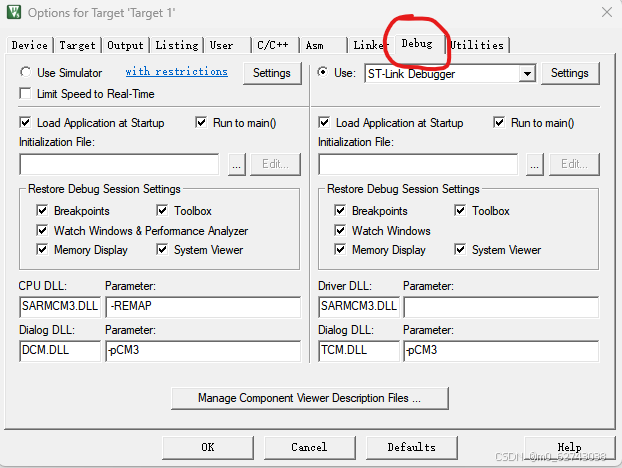Click the empty Driver DLL parameter field
The height and width of the screenshot is (468, 622).
pos(501,307)
